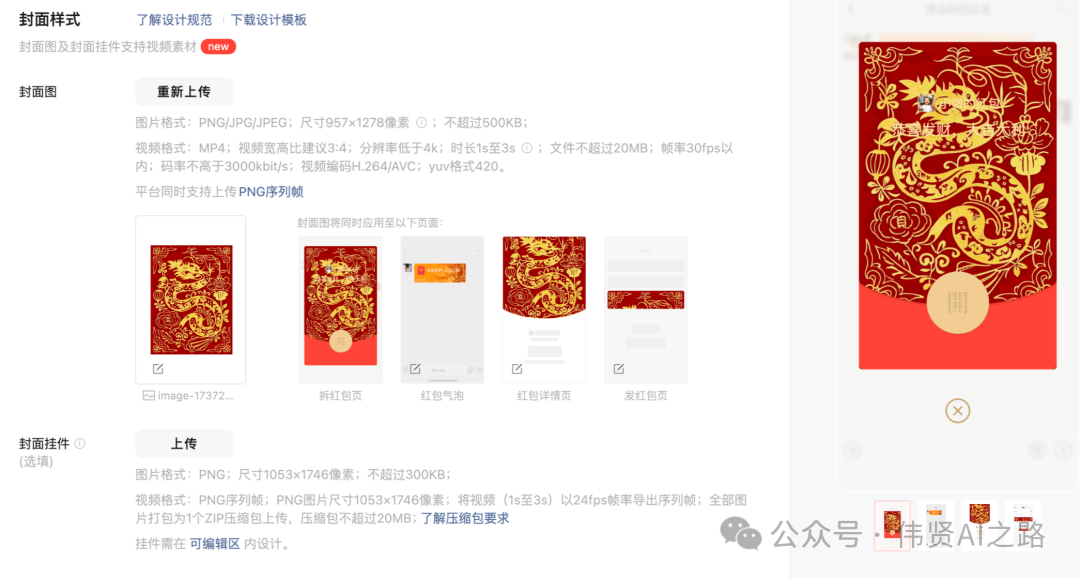This screenshot has height=578, width=1080.
Task: Open the 可编辑区 link
Action: click(215, 544)
